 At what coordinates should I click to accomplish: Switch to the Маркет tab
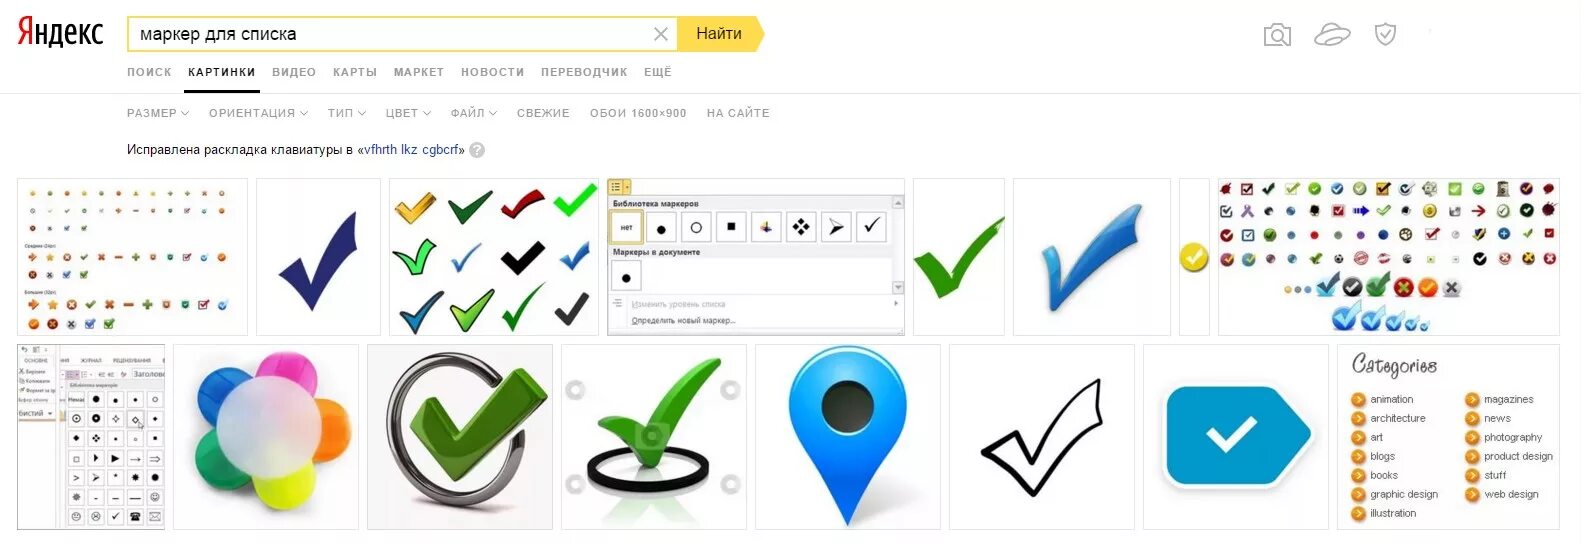[419, 72]
